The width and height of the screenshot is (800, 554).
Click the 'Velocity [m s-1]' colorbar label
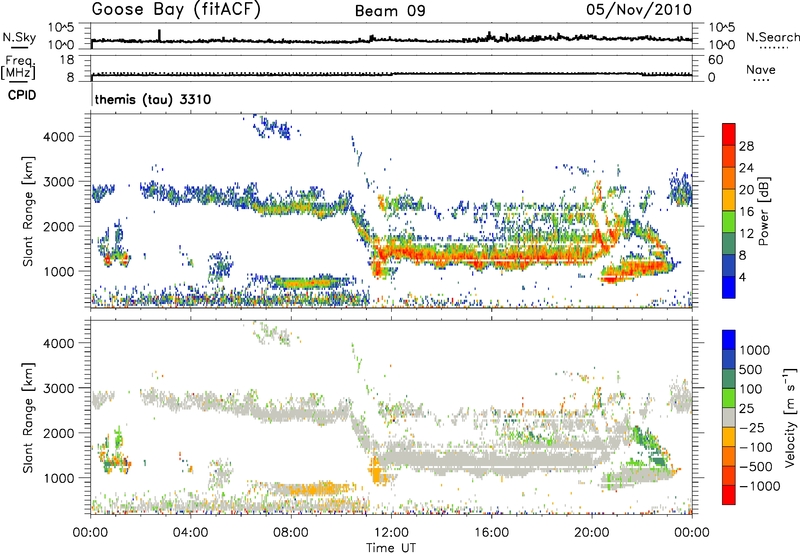pyautogui.click(x=790, y=417)
